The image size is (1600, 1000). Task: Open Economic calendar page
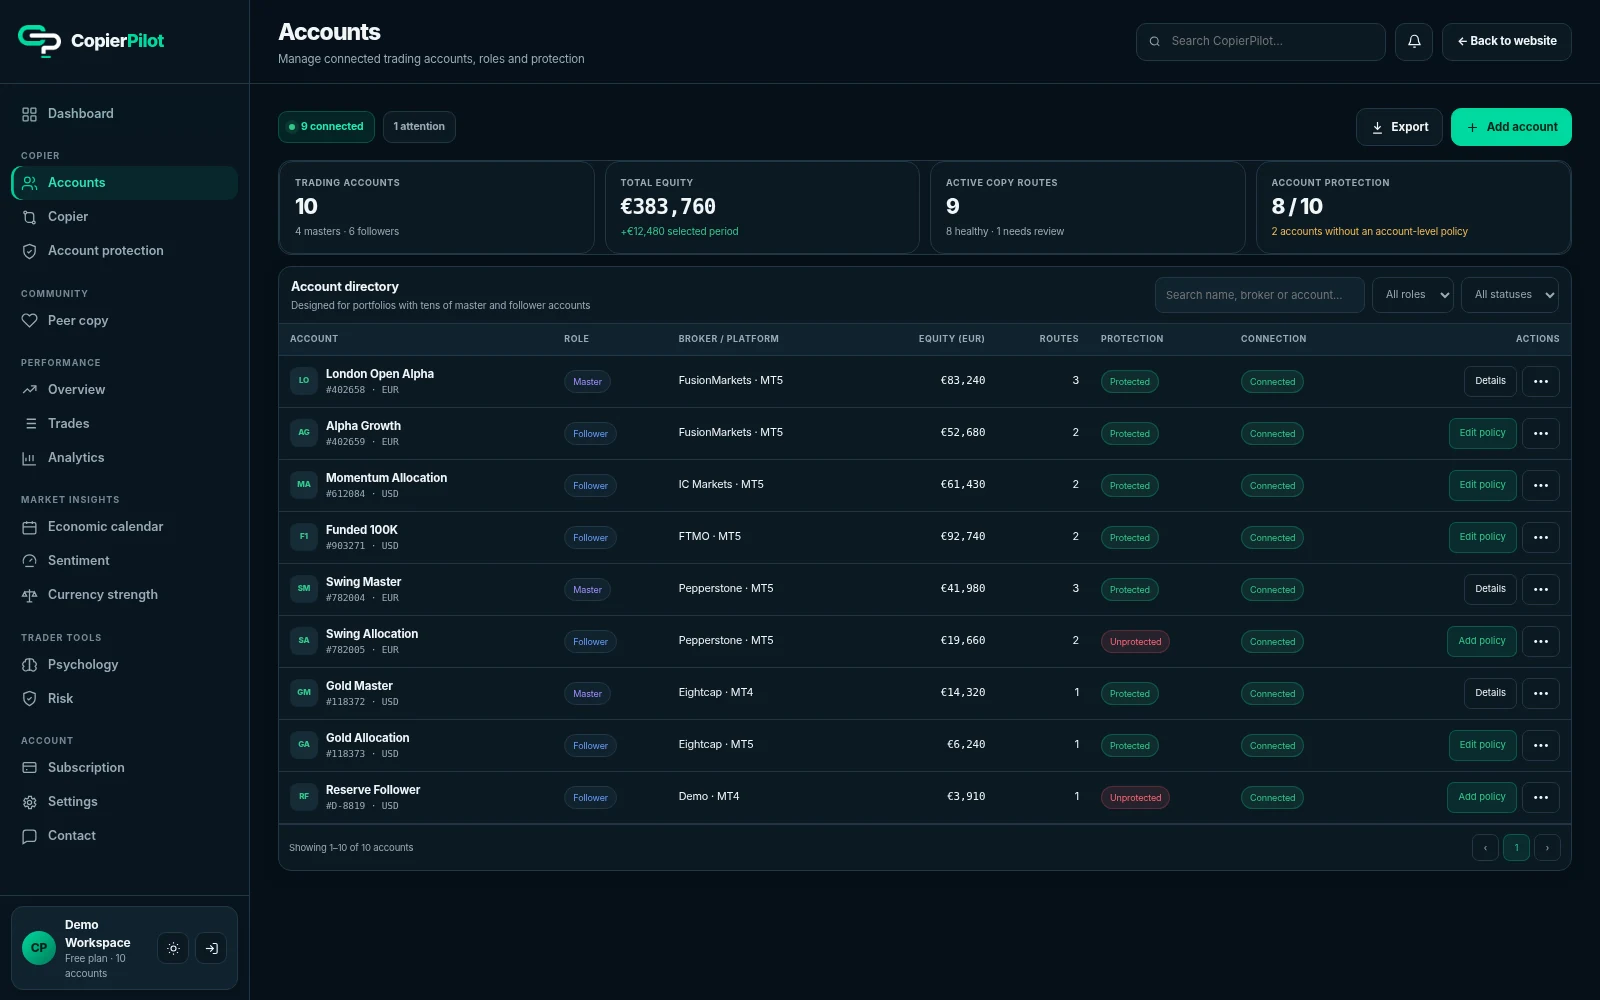pos(124,527)
